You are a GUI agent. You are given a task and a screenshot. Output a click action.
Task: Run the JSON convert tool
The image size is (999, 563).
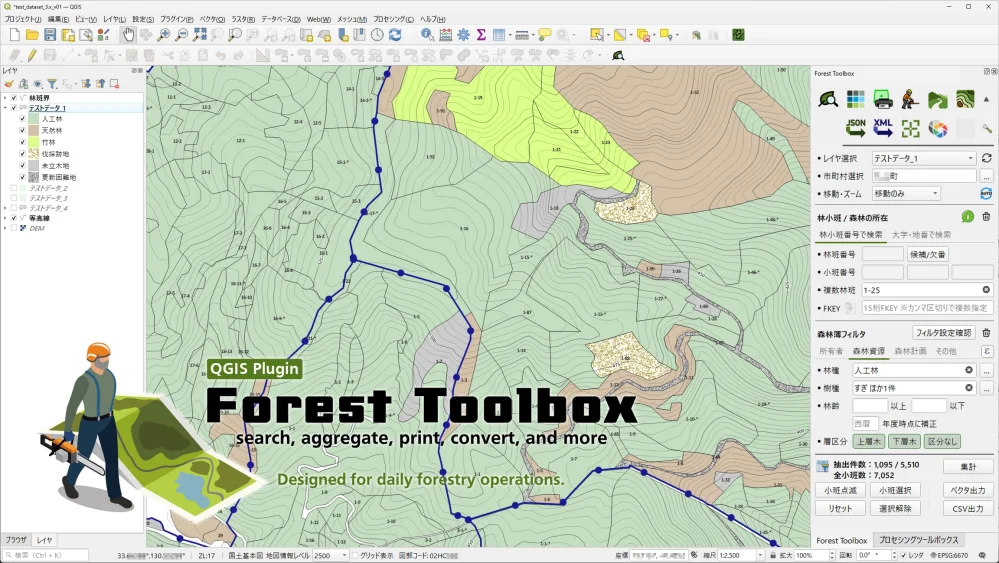(x=856, y=128)
